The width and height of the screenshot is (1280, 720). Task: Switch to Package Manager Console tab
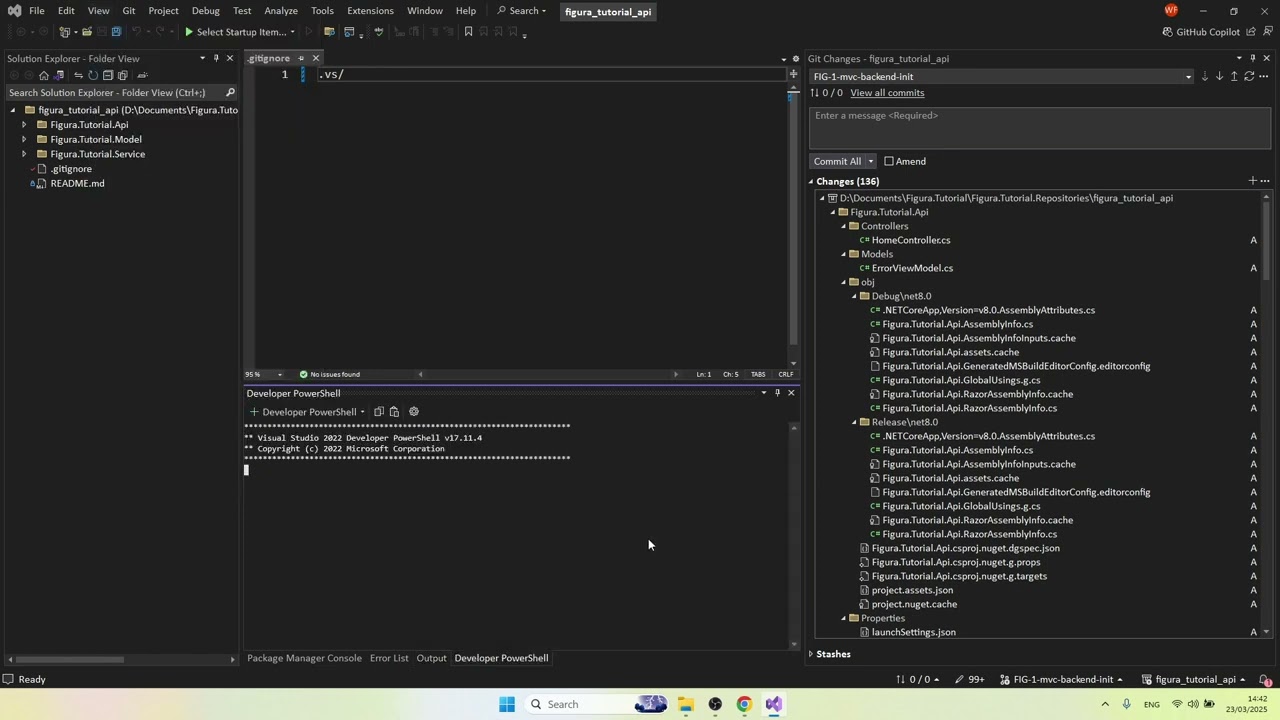pyautogui.click(x=304, y=658)
